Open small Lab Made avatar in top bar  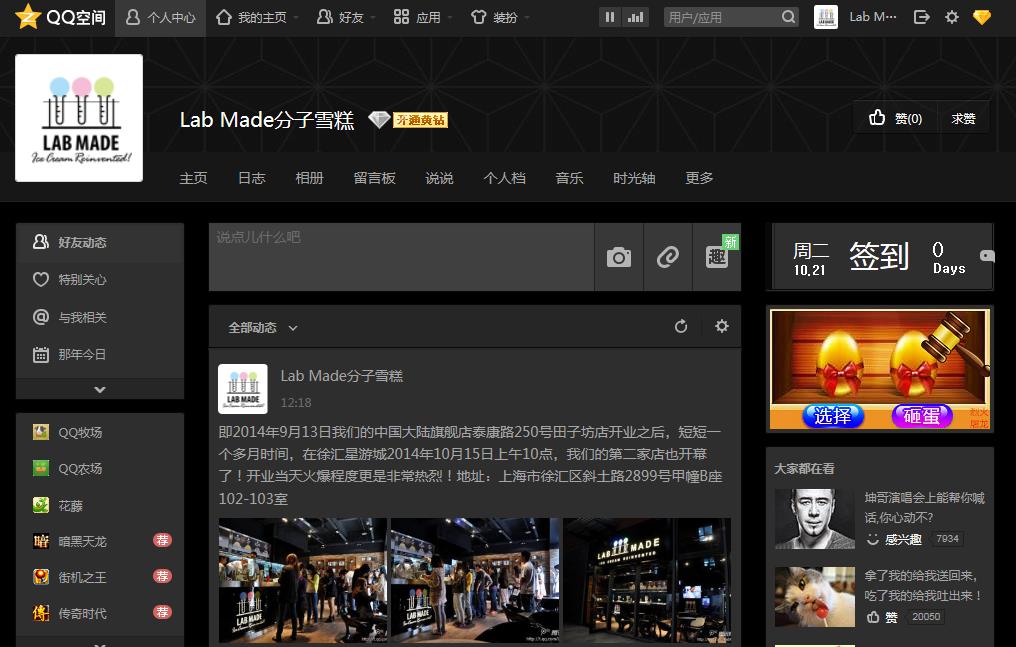tap(826, 17)
